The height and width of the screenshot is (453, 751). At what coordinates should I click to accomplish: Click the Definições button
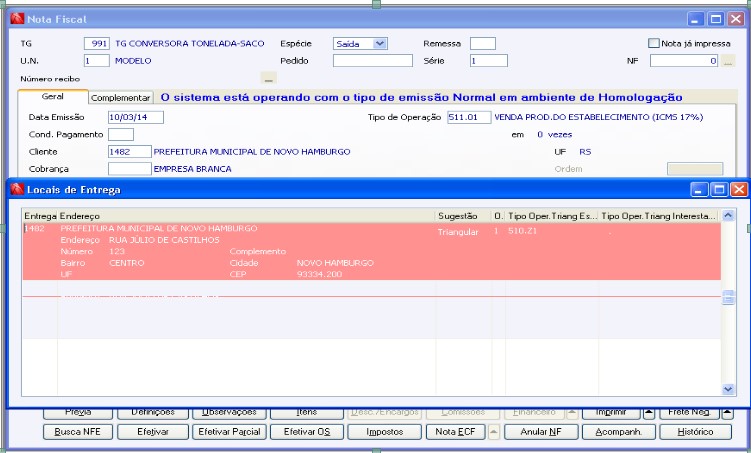coord(153,413)
